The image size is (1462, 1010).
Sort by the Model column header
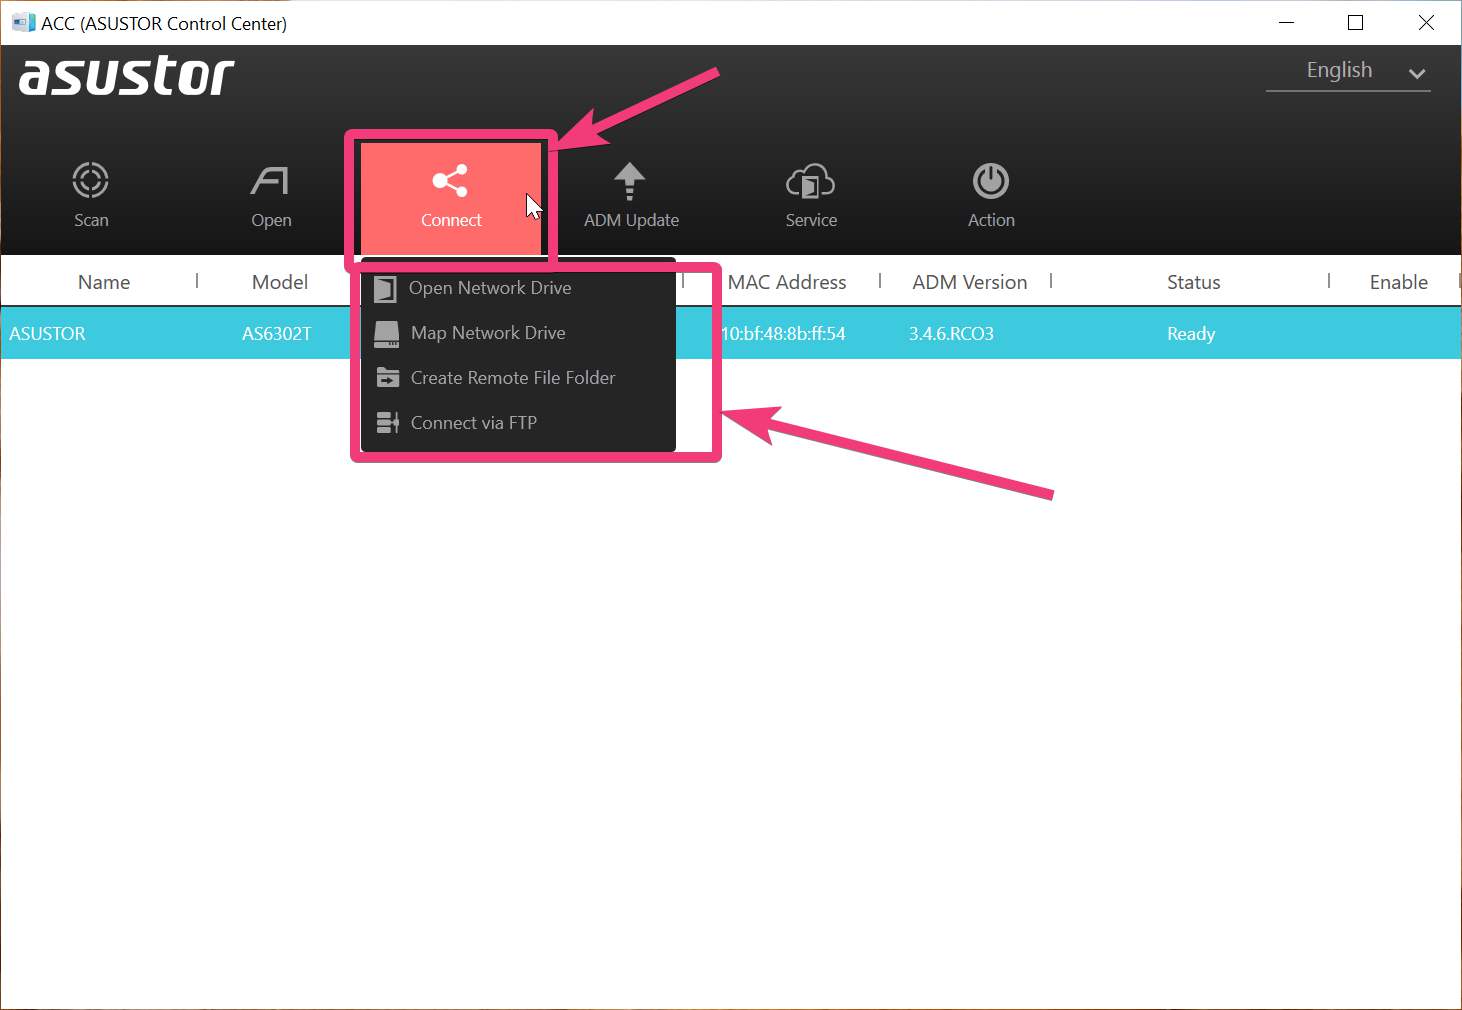coord(280,282)
